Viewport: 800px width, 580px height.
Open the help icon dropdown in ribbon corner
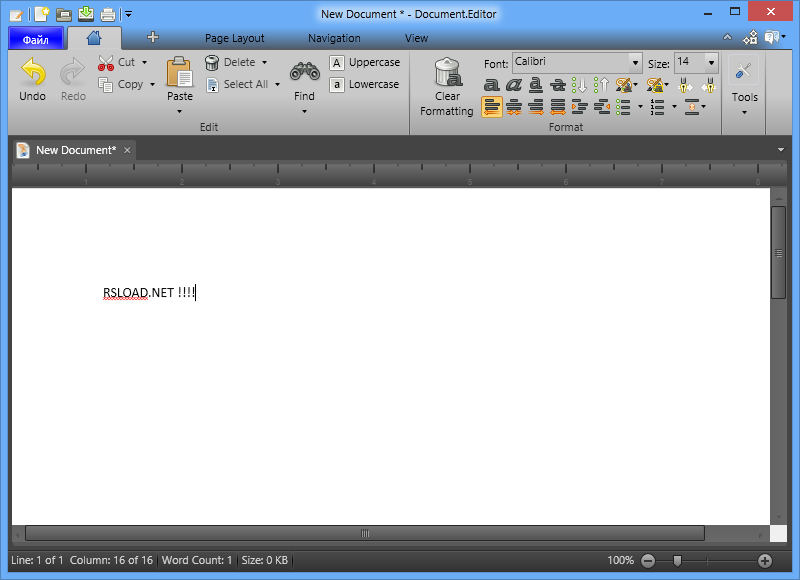[774, 37]
